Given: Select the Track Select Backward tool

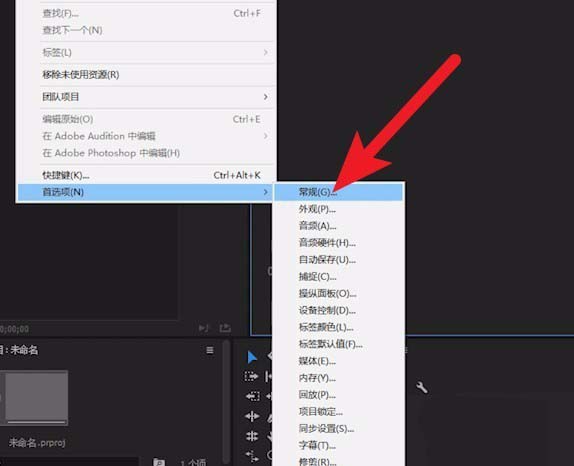Looking at the screenshot, I should click(252, 396).
